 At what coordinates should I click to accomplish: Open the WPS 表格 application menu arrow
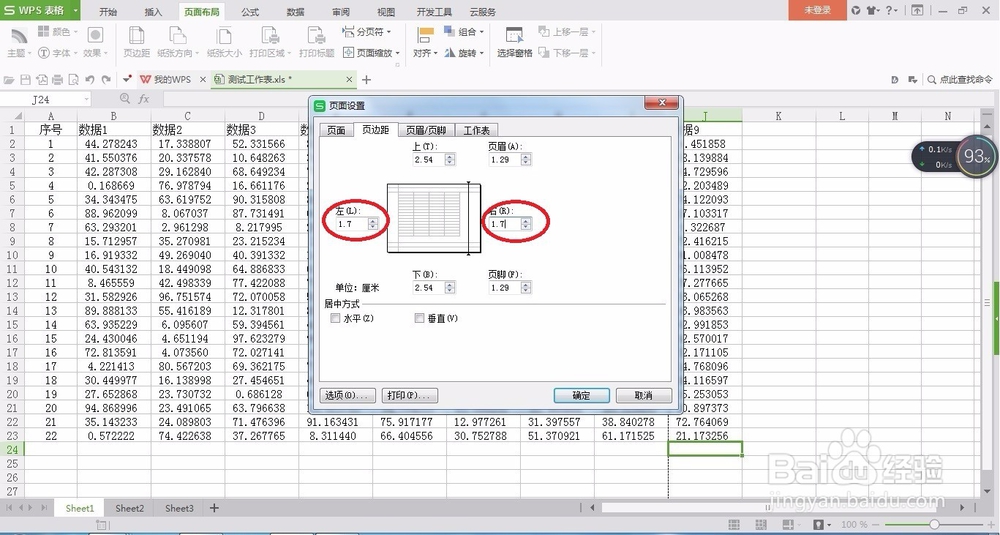tap(75, 10)
